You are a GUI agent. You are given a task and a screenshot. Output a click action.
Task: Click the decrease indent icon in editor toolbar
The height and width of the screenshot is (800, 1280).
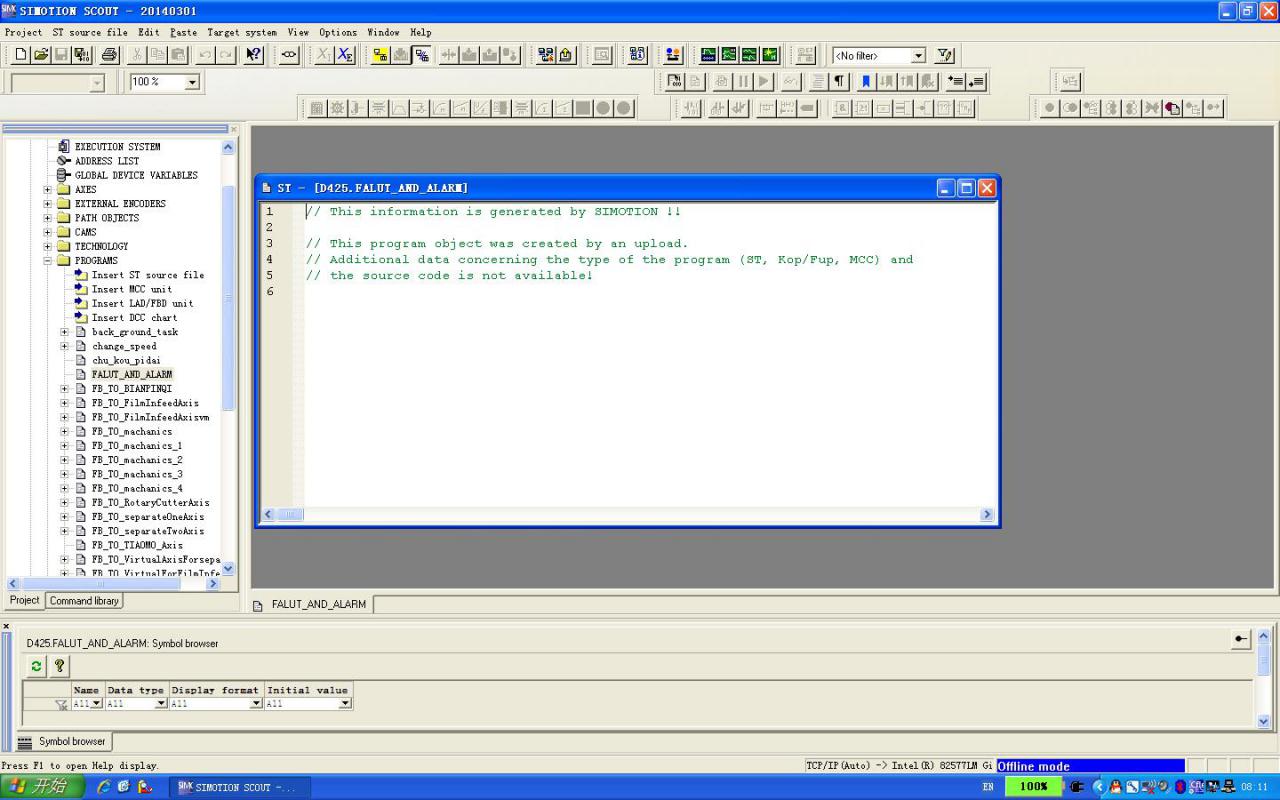point(977,82)
